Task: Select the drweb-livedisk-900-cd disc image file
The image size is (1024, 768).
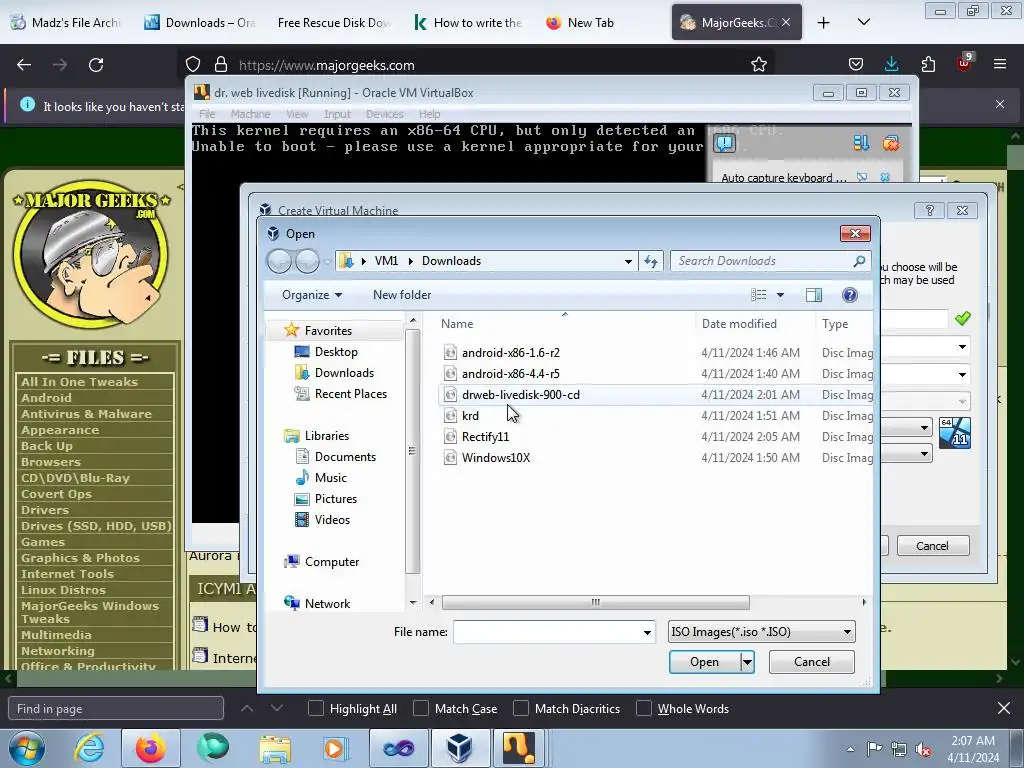Action: coord(520,394)
